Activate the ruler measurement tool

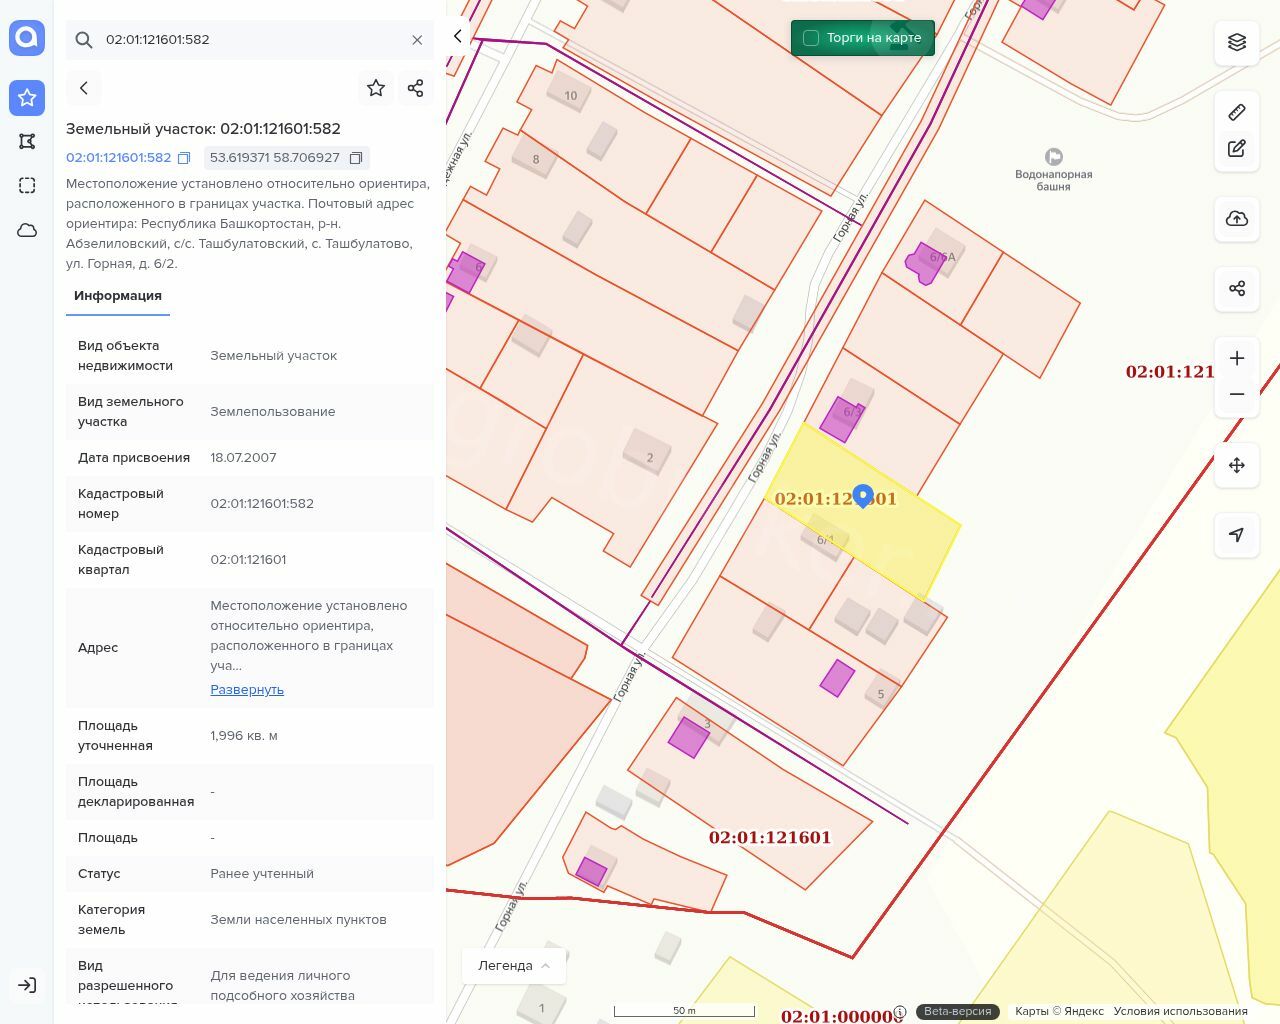click(1237, 112)
